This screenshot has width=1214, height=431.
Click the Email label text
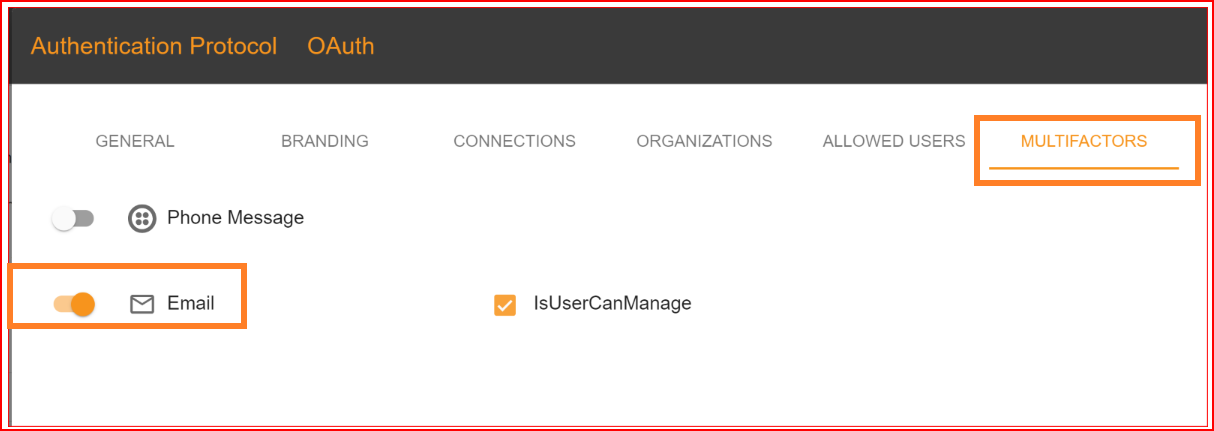point(190,303)
